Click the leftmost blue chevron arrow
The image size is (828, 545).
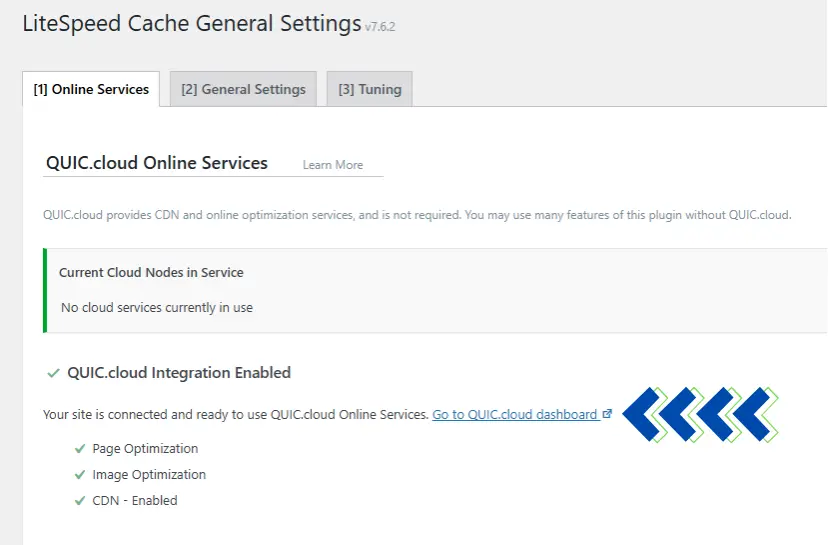645,414
